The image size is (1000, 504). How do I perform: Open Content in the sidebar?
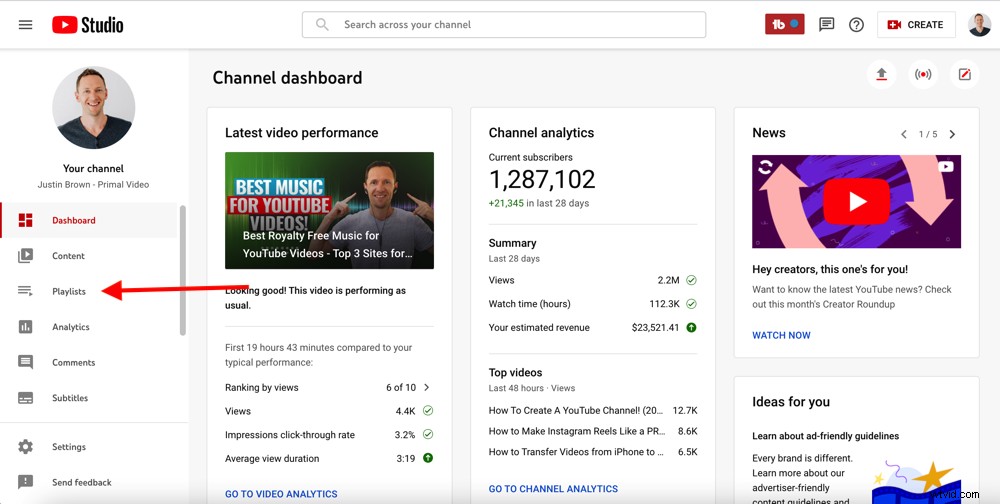pos(89,256)
